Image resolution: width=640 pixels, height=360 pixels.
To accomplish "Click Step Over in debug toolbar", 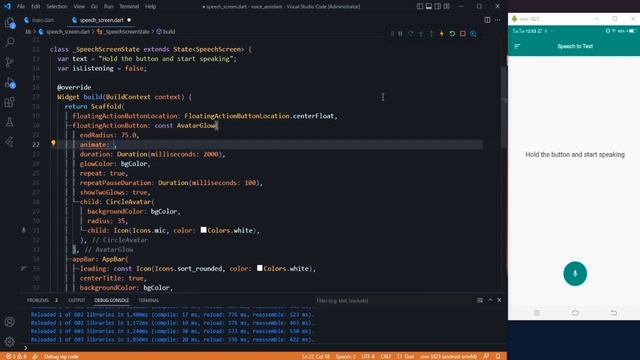I will tap(411, 34).
